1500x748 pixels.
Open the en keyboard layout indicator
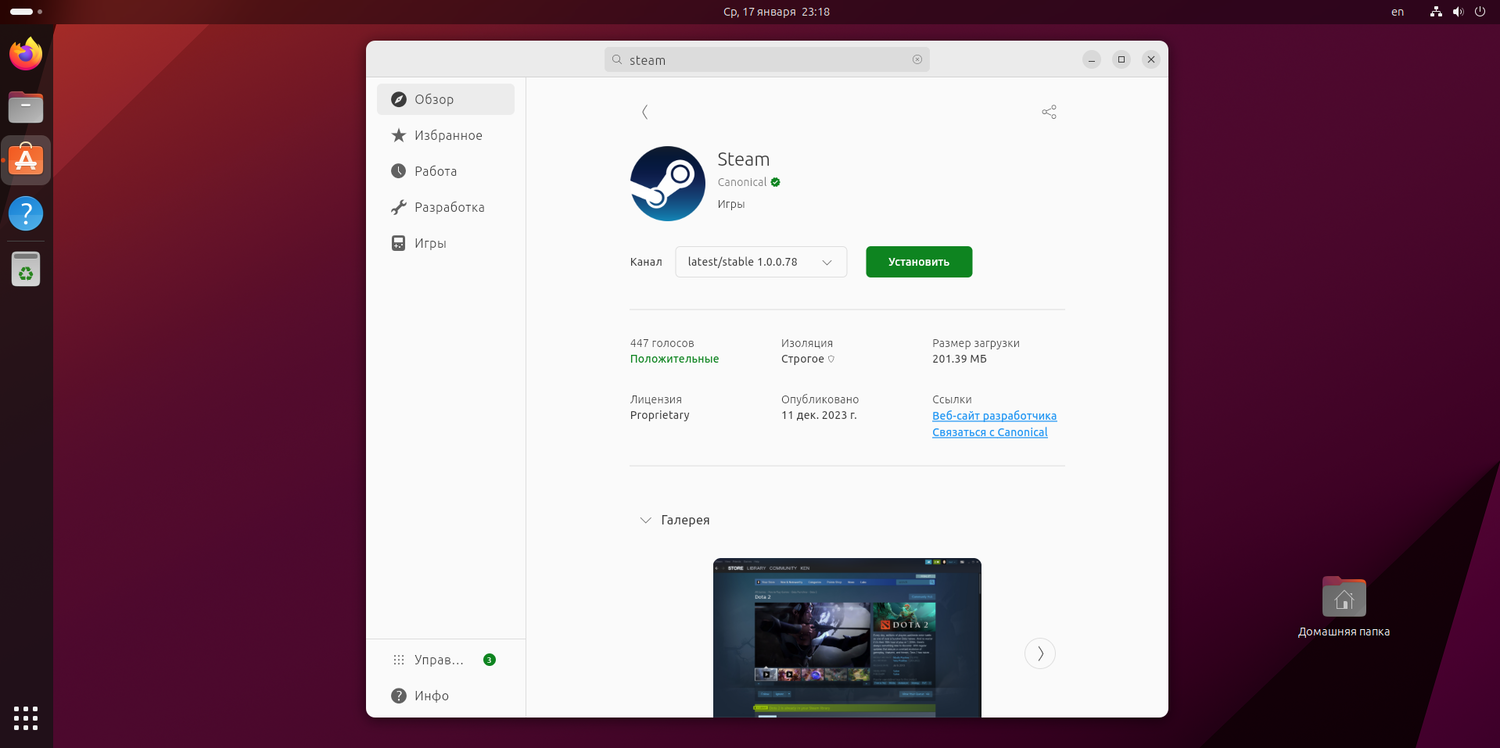point(1398,12)
